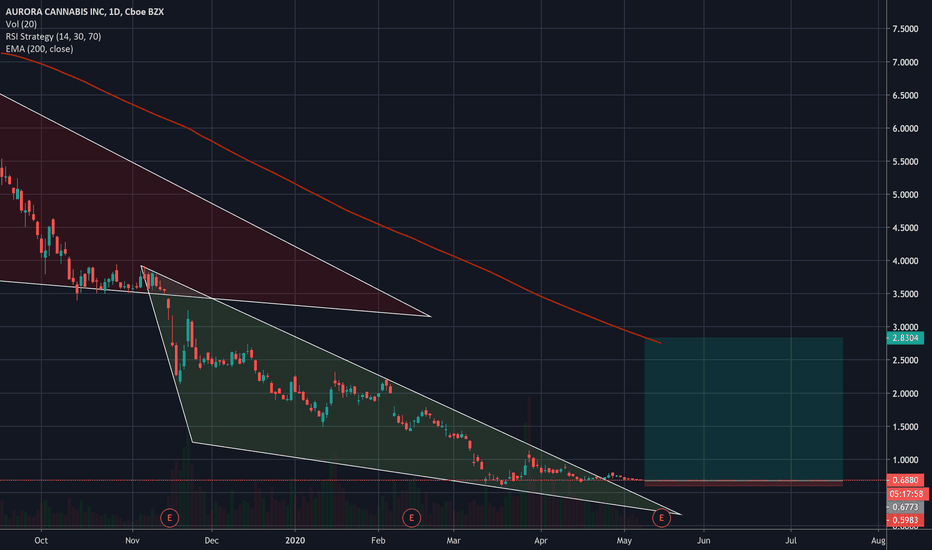Click the Feb label on time axis

tap(378, 540)
